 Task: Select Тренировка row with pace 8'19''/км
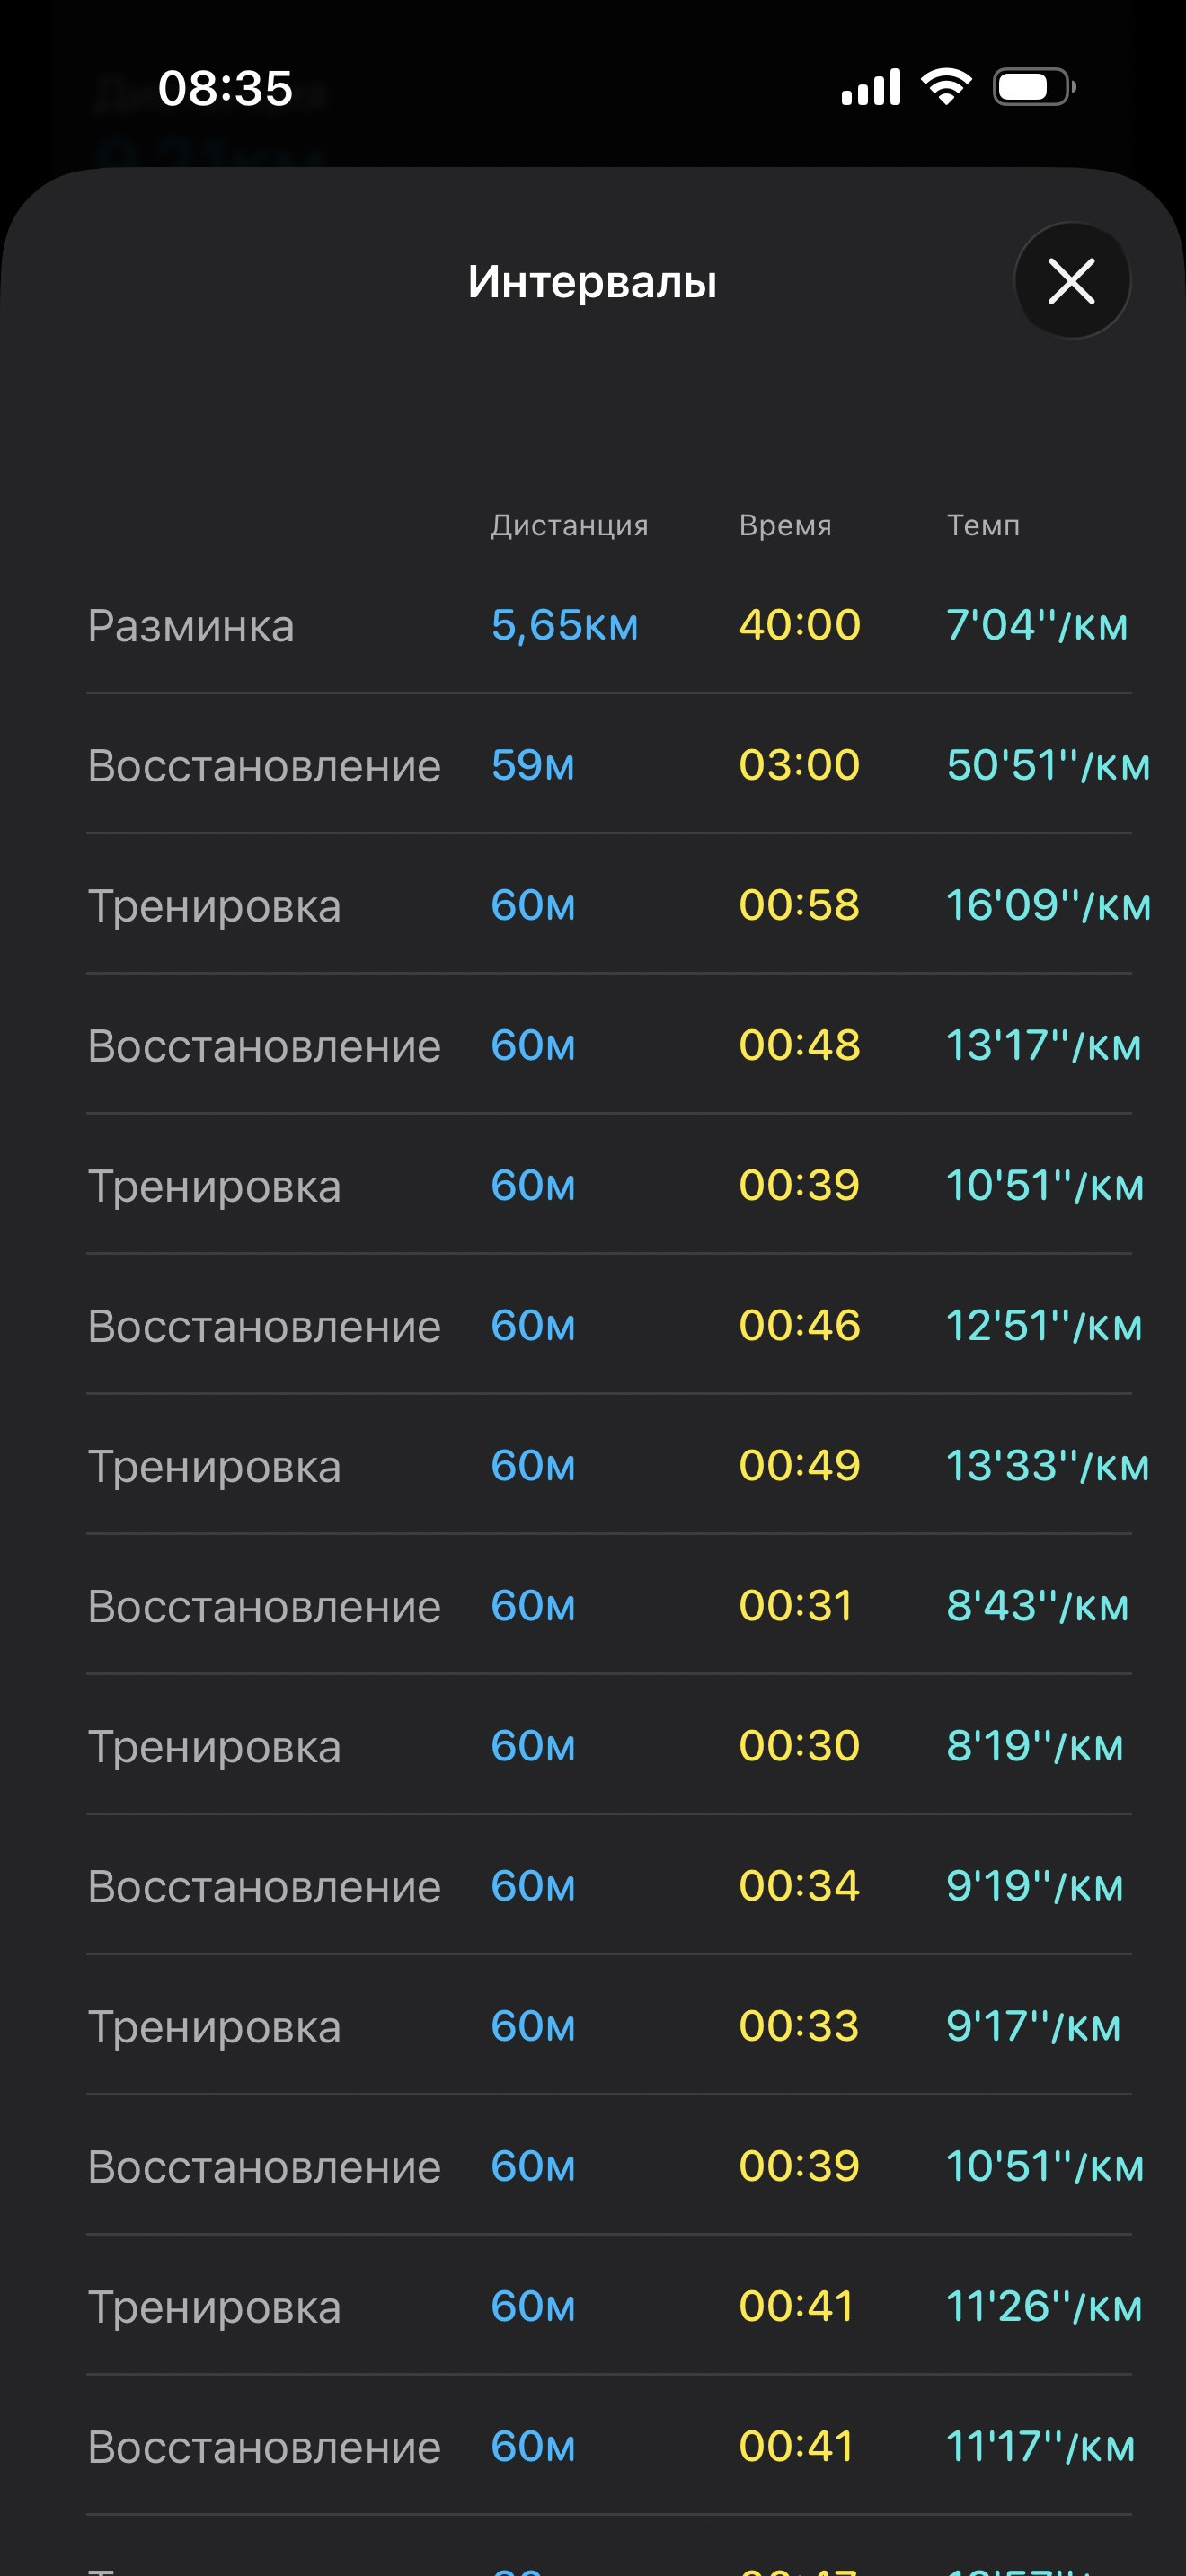tap(609, 1745)
